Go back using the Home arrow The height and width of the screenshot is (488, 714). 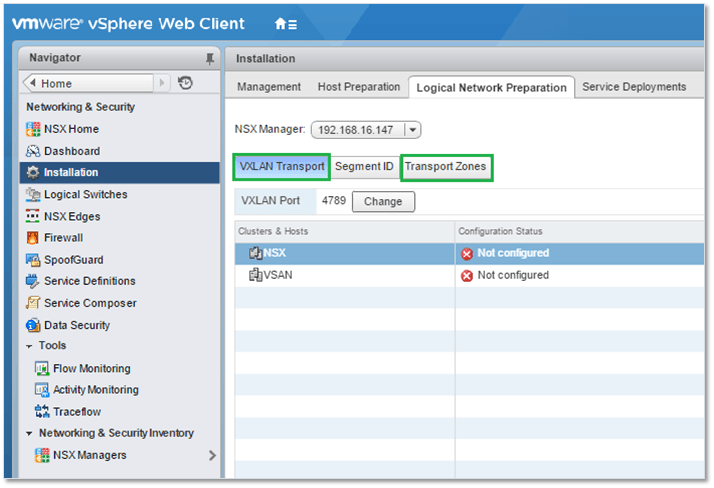pos(32,83)
